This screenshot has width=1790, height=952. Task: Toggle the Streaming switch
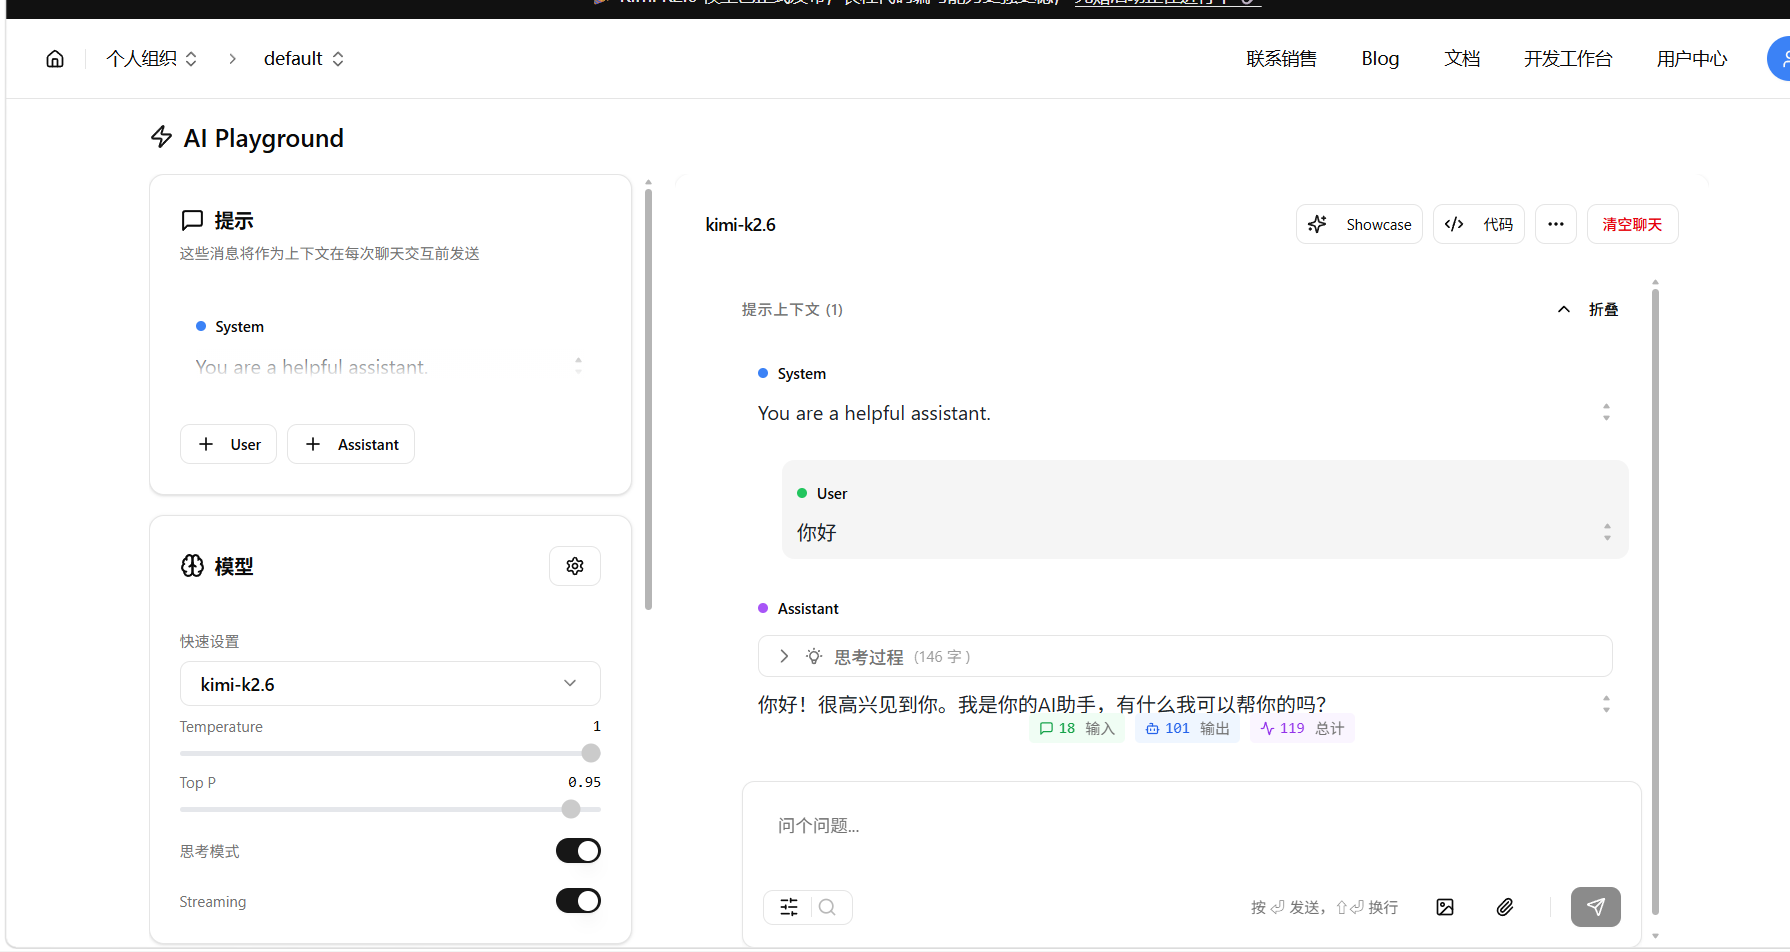click(578, 901)
